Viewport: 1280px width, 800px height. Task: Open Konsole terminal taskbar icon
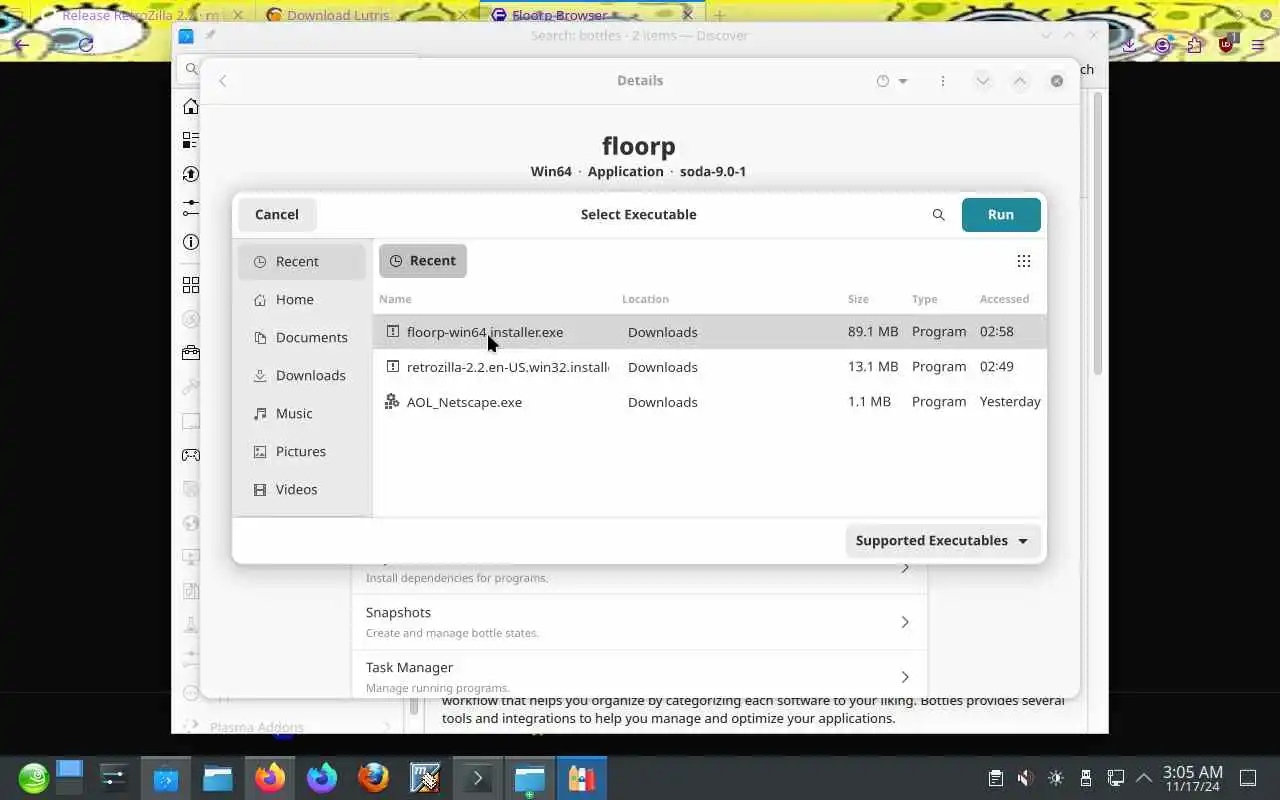(x=477, y=778)
